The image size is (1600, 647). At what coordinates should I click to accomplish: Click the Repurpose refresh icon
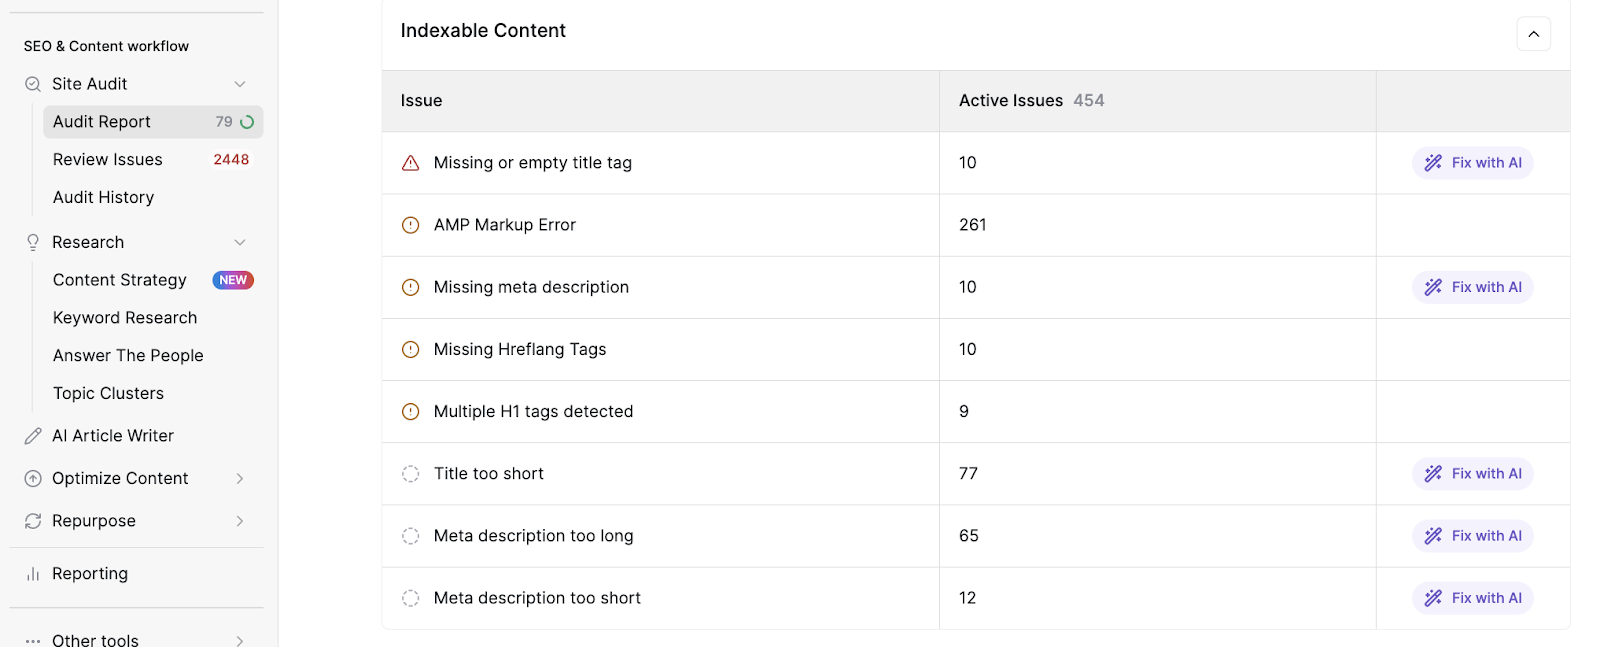point(31,520)
